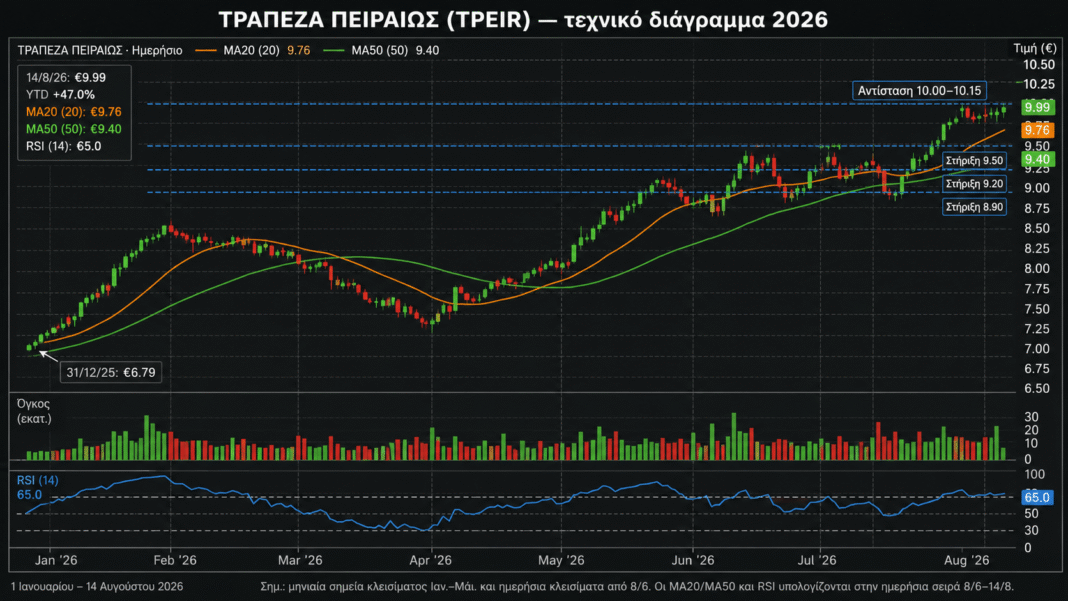Screen dimensions: 1068x601
Task: Click the Aug '26 date axis label
Action: point(967,560)
